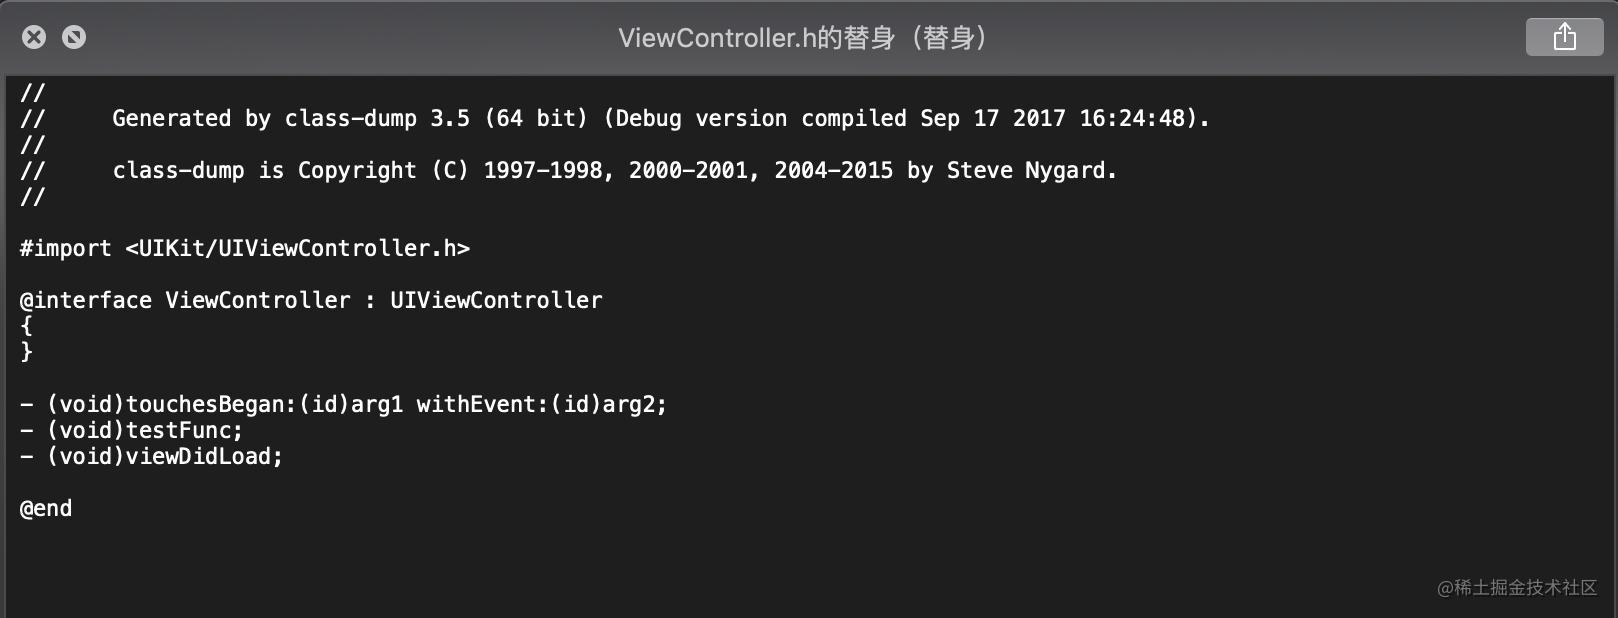Click the UIViewController superclass name
Image resolution: width=1618 pixels, height=618 pixels.
click(496, 300)
